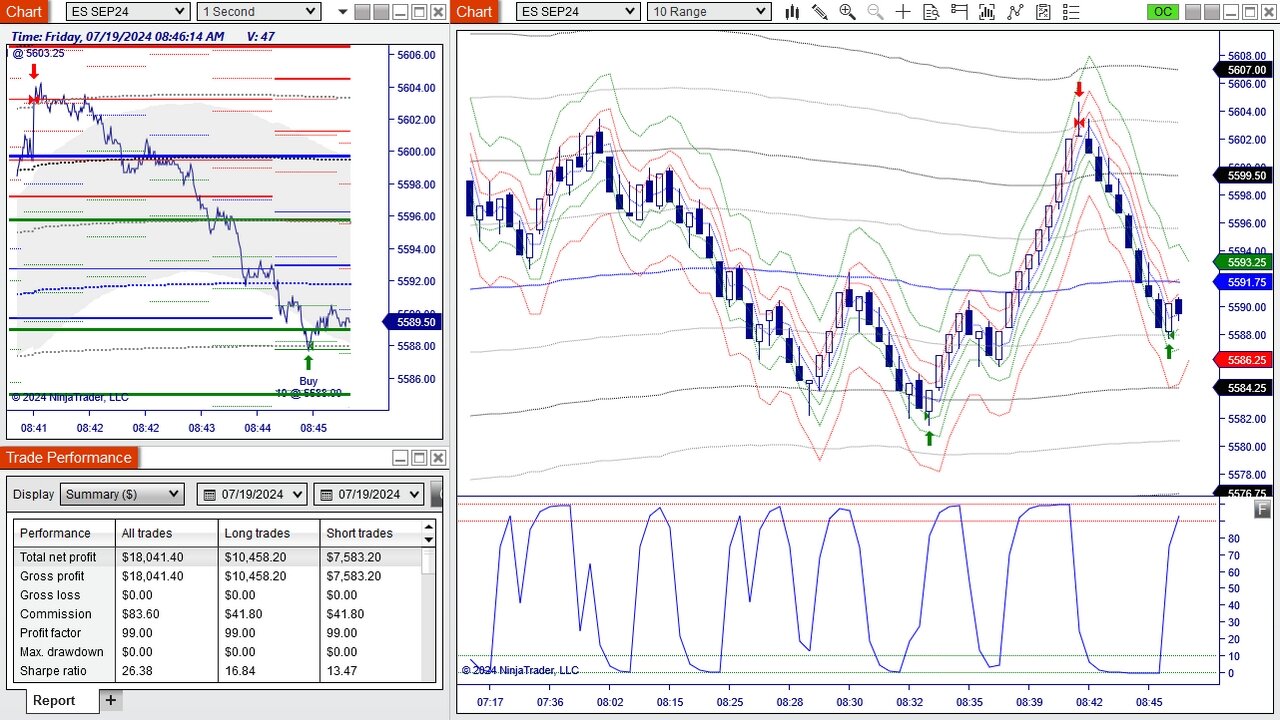Click the $7,583.20 short trades net profit cell
1280x720 pixels.
pyautogui.click(x=354, y=557)
